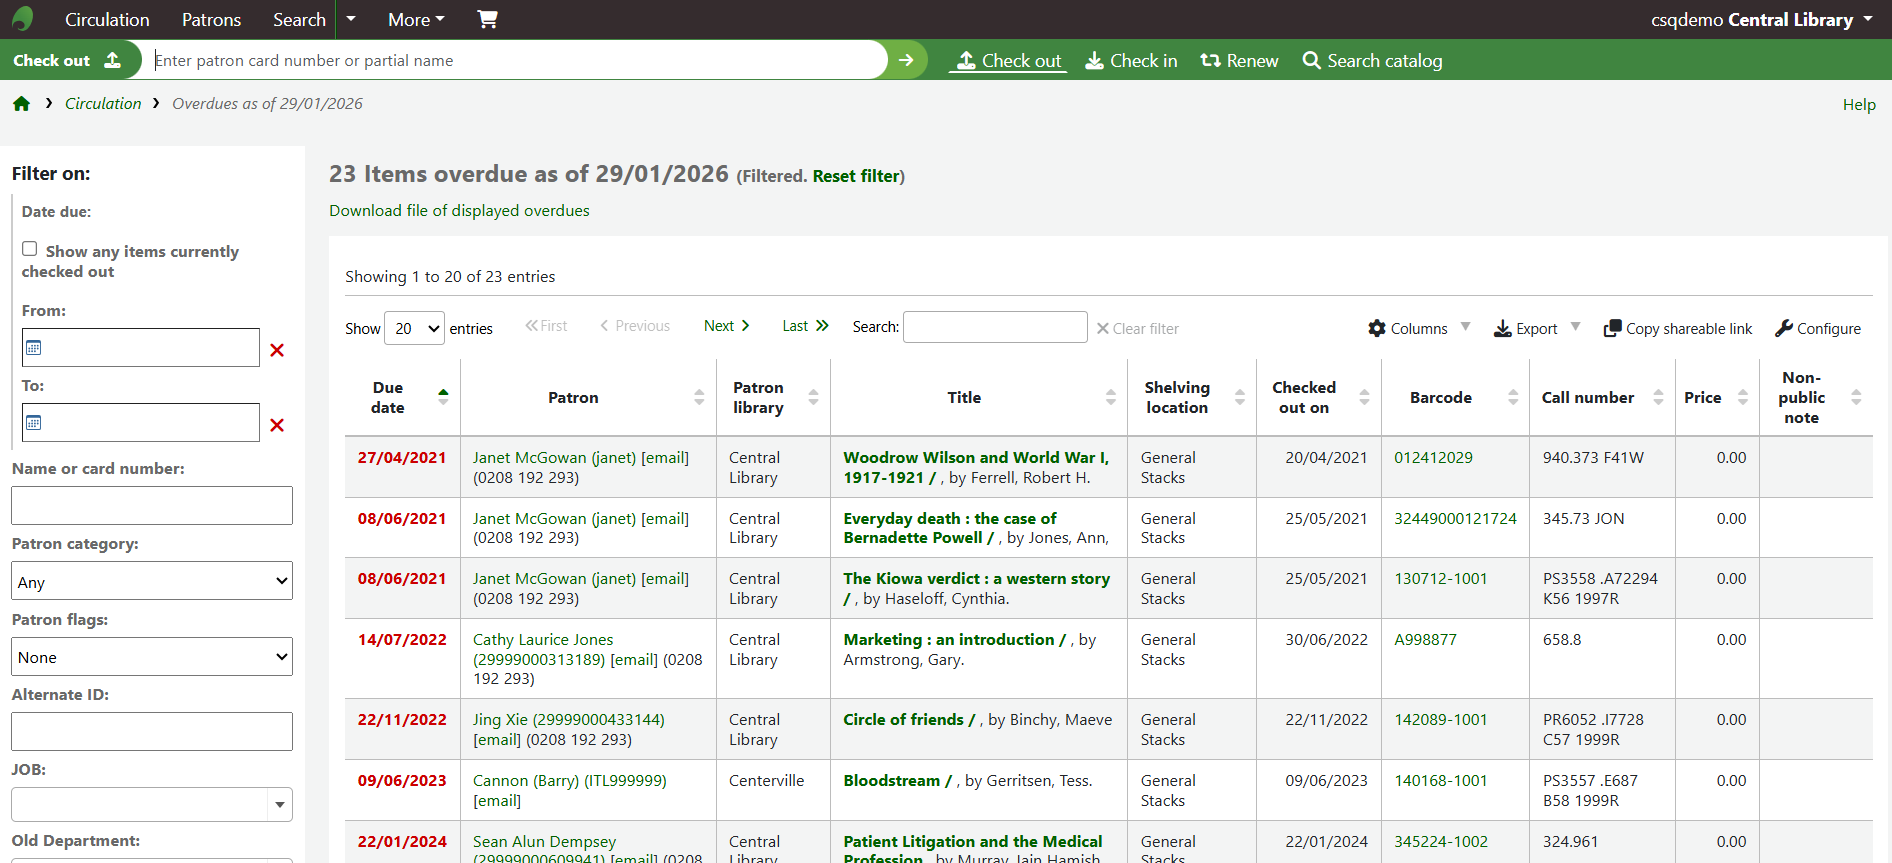Screen dimensions: 1892x863
Task: Focus the table Search input field
Action: 994,327
